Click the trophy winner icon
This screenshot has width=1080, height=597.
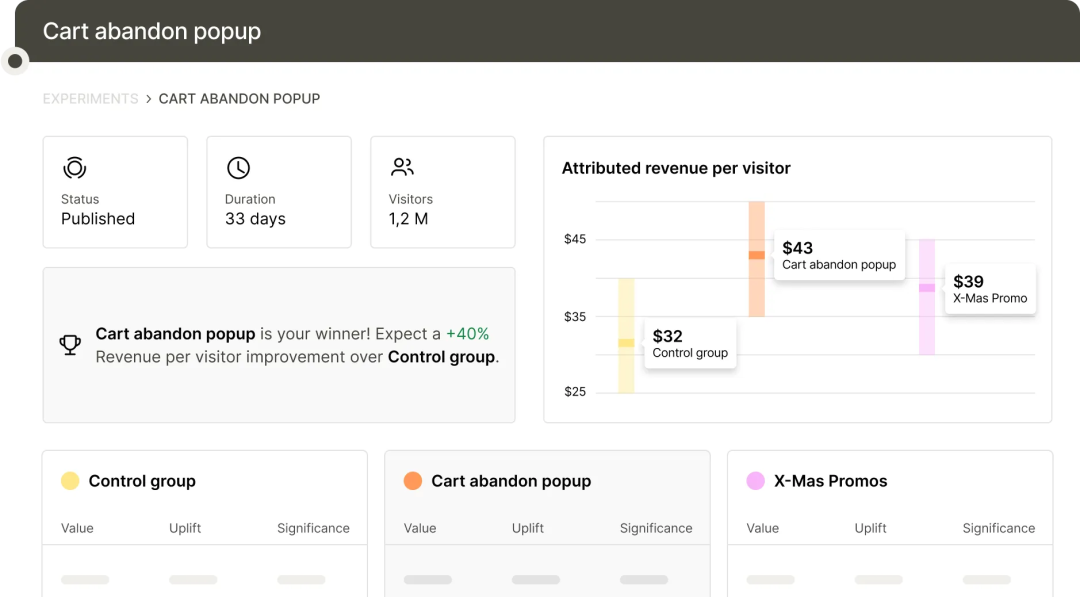tap(70, 345)
